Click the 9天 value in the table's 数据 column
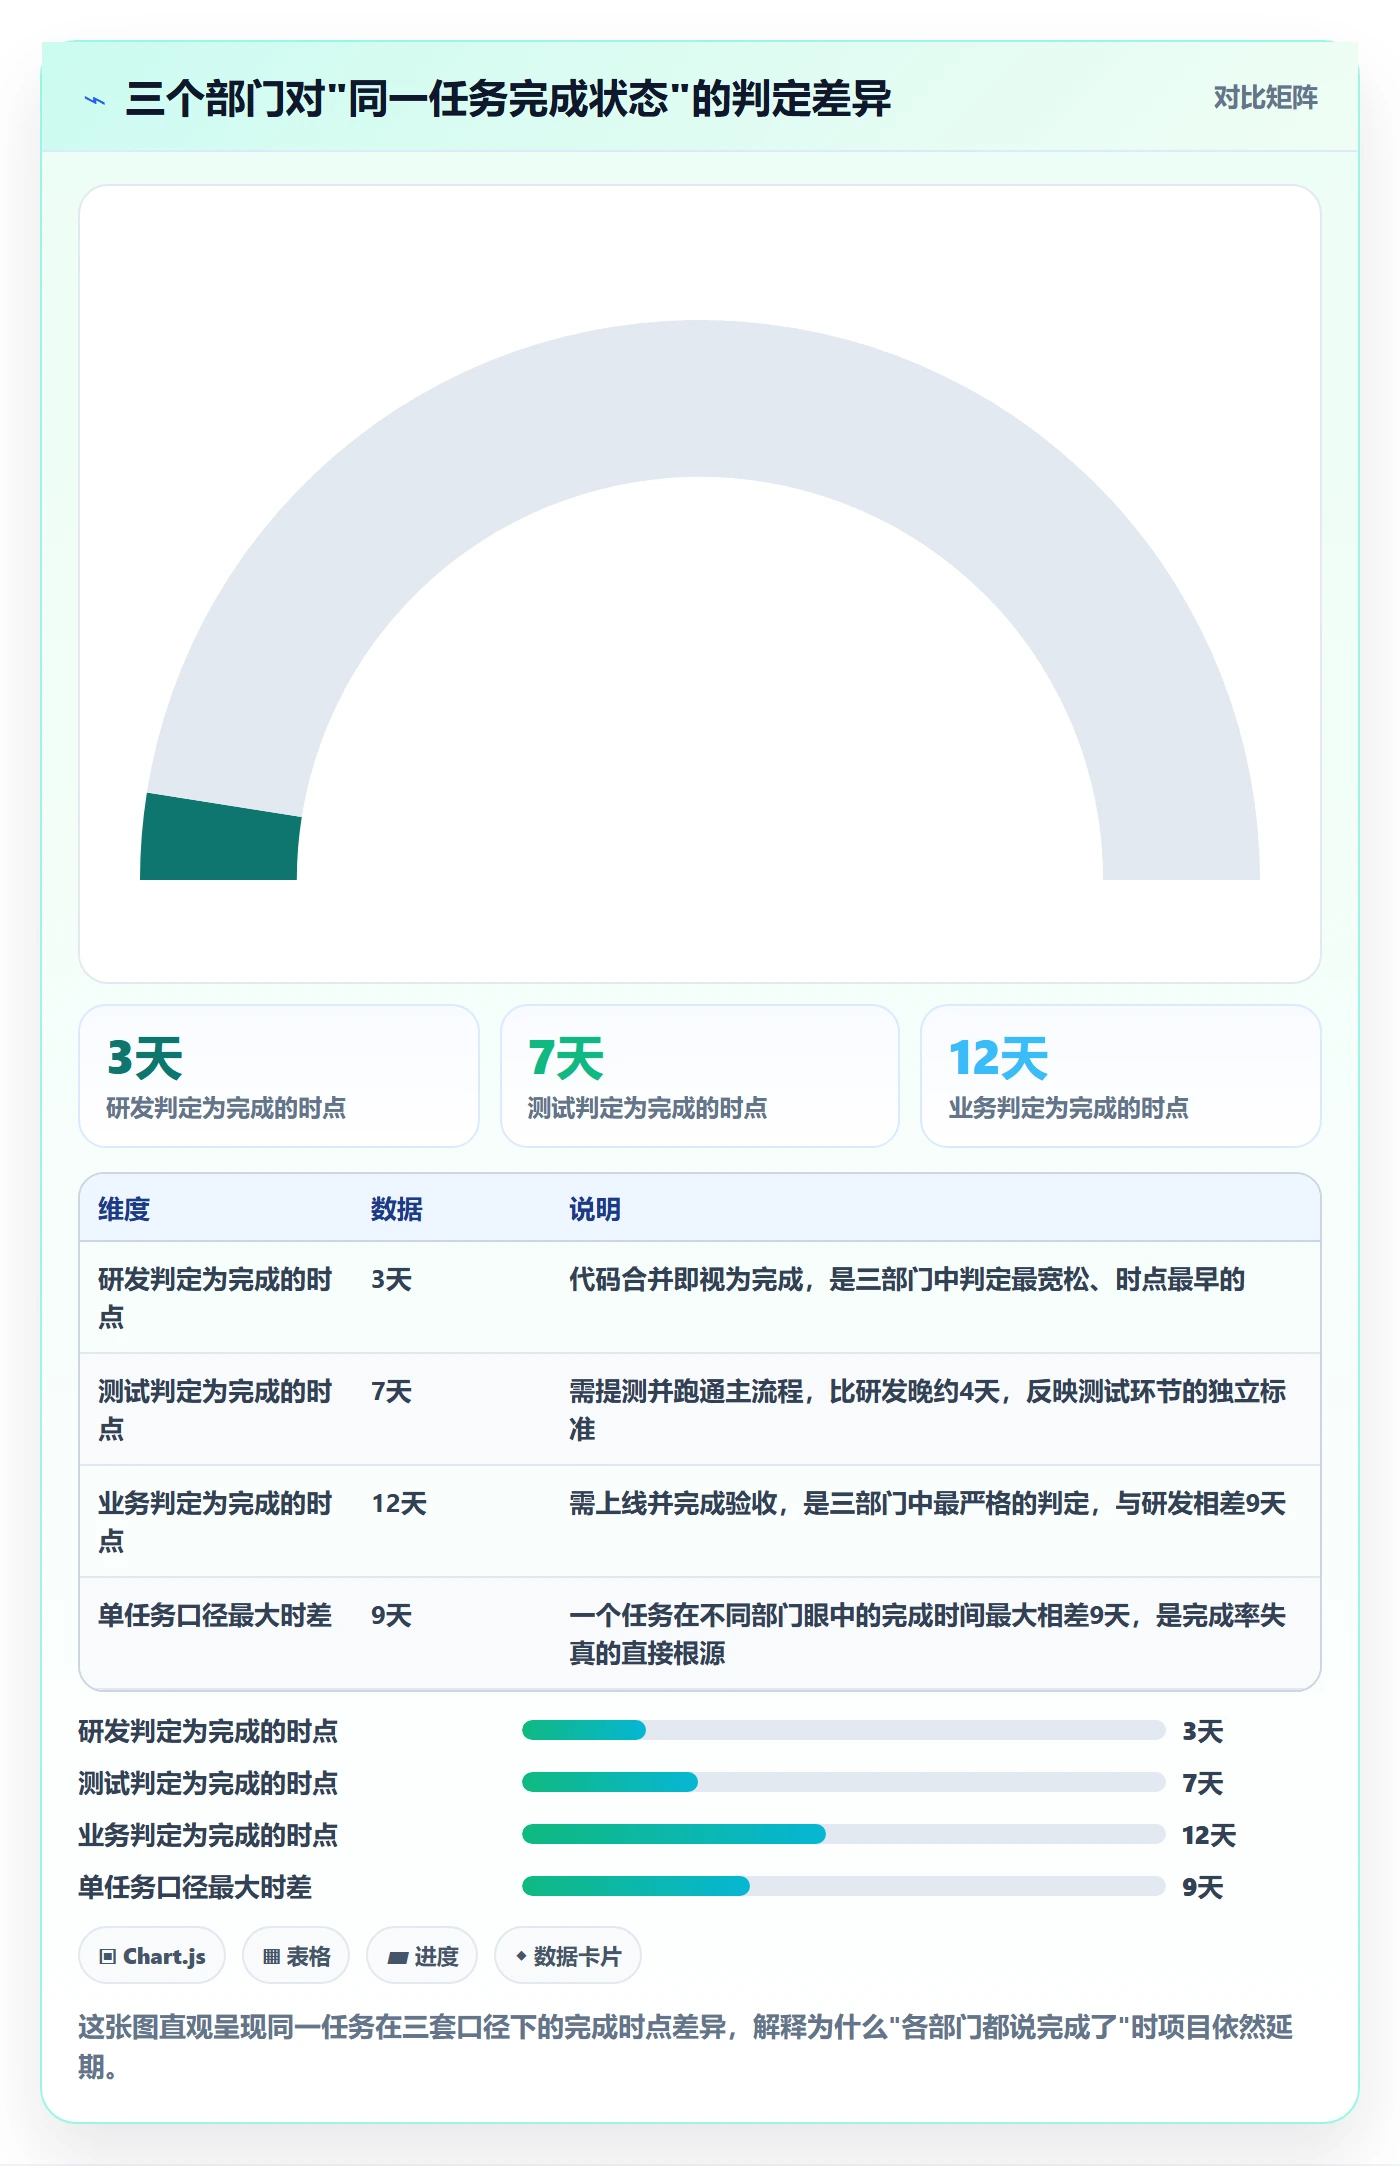 tap(391, 1615)
